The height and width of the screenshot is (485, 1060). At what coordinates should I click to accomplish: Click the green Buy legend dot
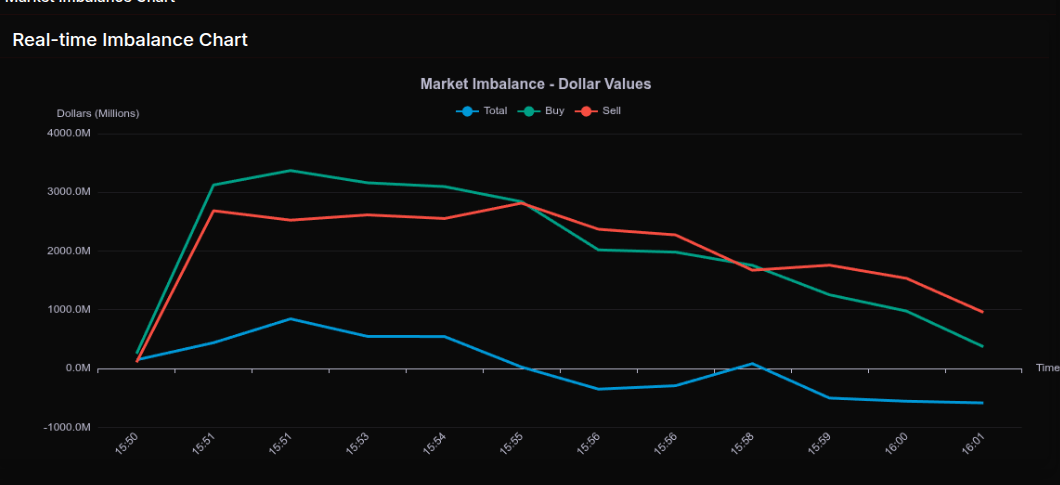[528, 111]
